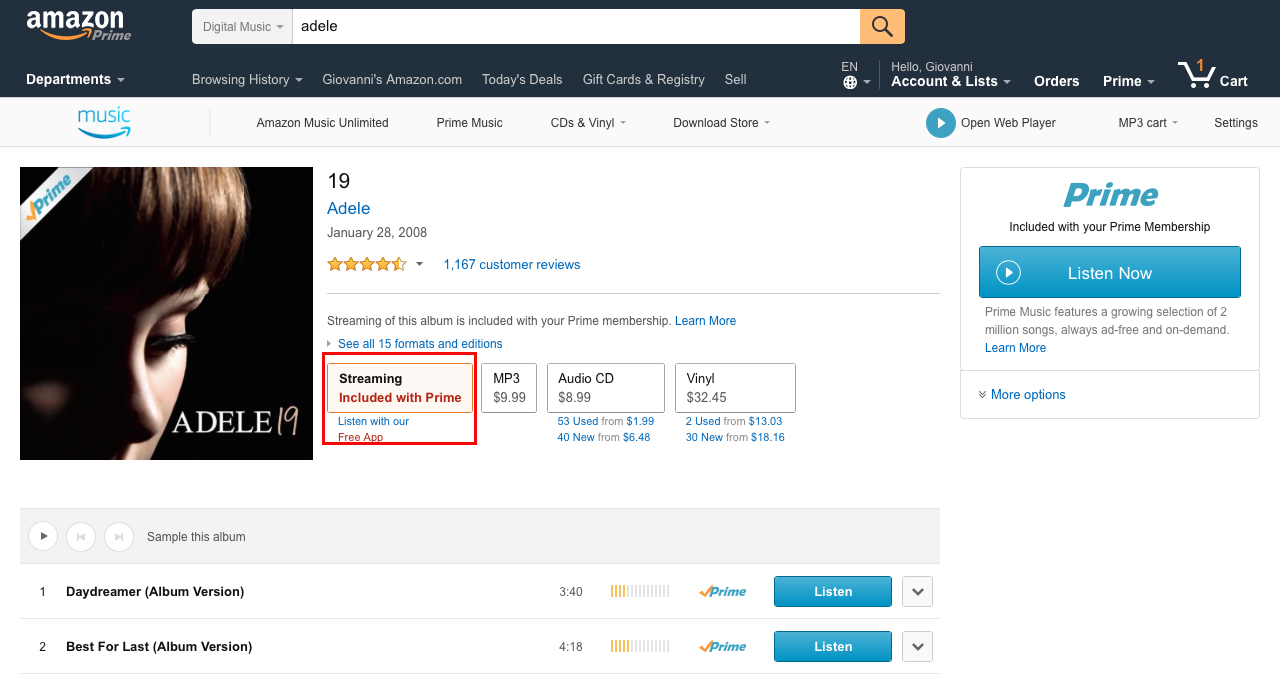Open 1,167 customer reviews
The height and width of the screenshot is (682, 1280).
pyautogui.click(x=512, y=265)
